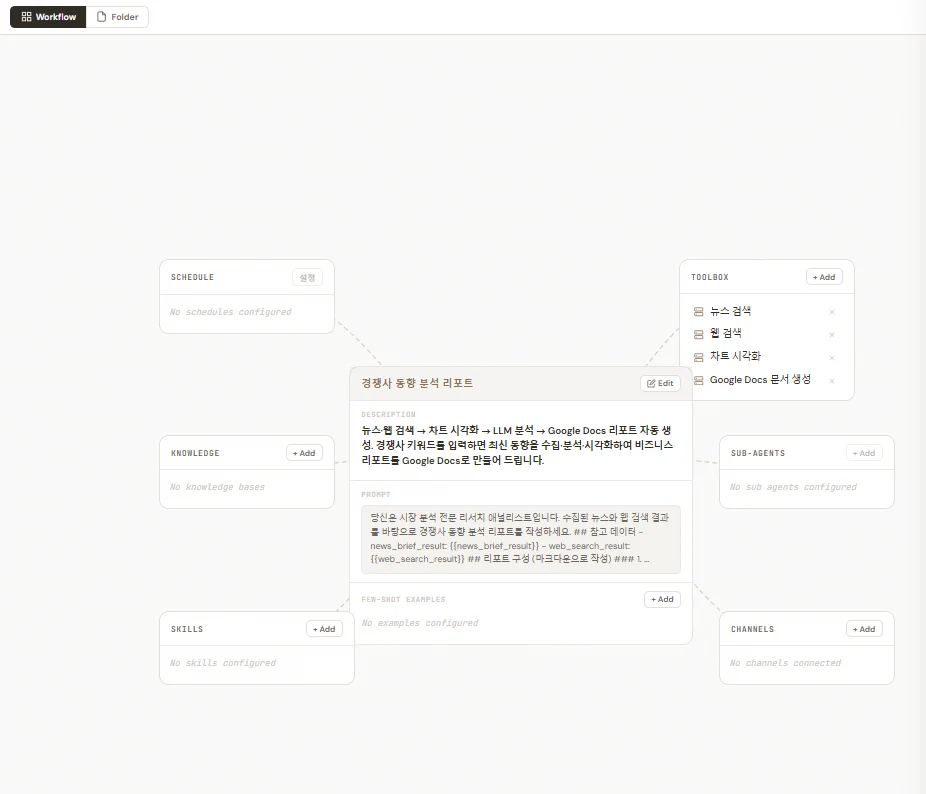Viewport: 926px width, 794px height.
Task: Click the 차트 시각화 tool icon
Action: [x=698, y=357]
